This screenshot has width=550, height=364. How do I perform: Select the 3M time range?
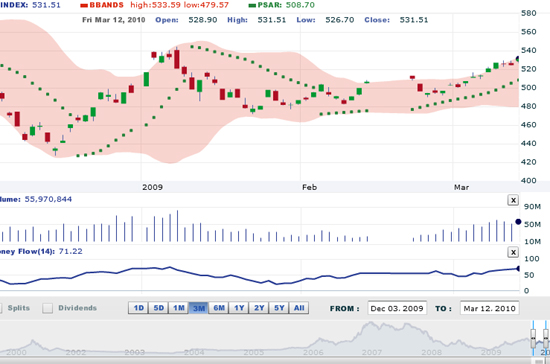[x=199, y=308]
